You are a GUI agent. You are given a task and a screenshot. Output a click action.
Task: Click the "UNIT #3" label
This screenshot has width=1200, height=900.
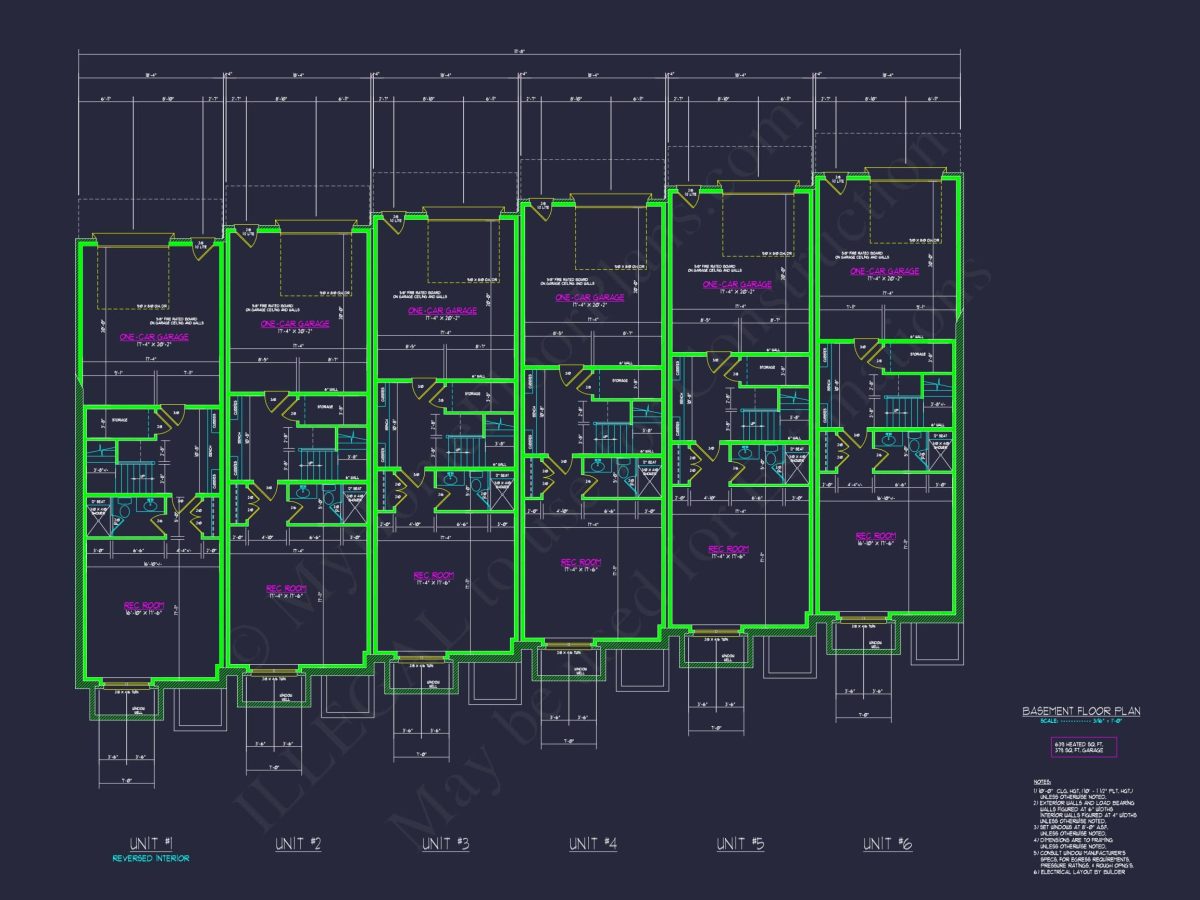[445, 843]
